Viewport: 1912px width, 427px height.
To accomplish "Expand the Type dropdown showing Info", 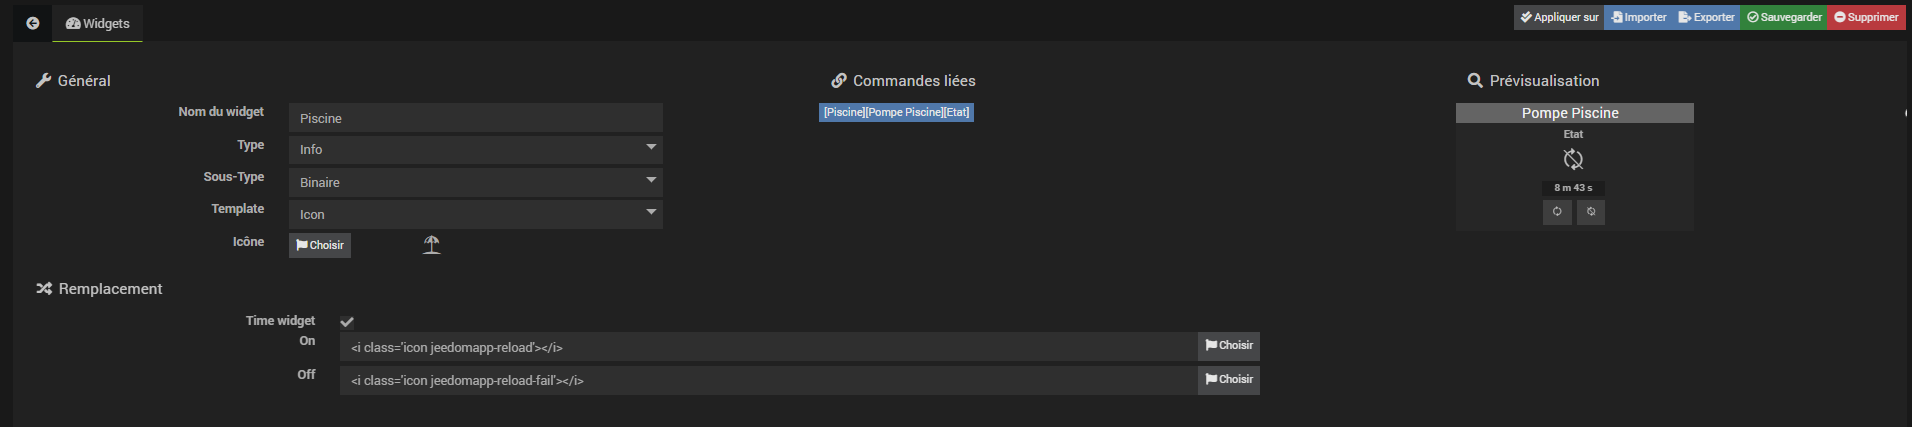I will click(476, 150).
